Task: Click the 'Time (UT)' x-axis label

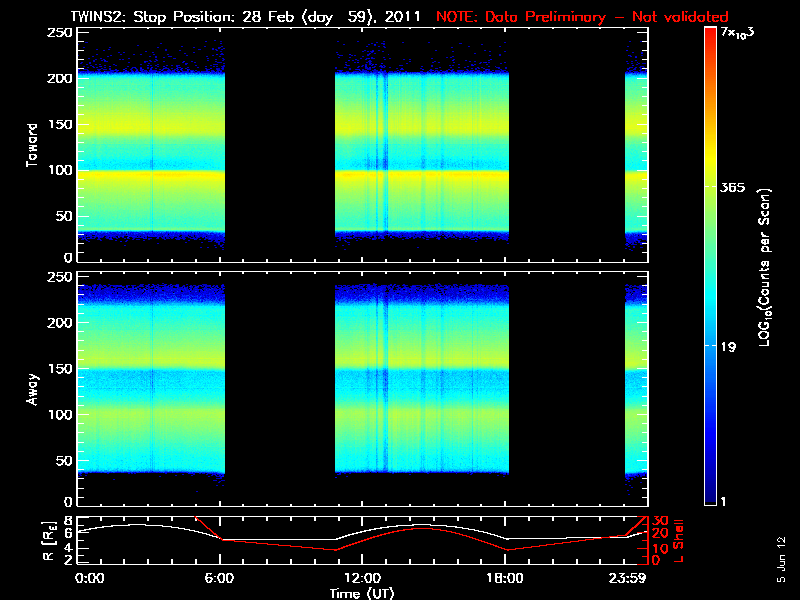Action: coord(362,593)
